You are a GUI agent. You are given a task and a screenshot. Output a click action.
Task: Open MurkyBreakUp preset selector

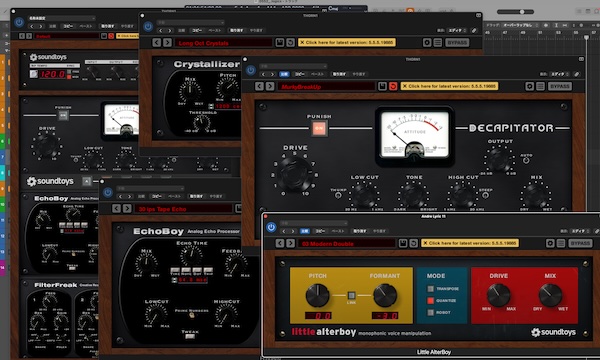tap(326, 86)
